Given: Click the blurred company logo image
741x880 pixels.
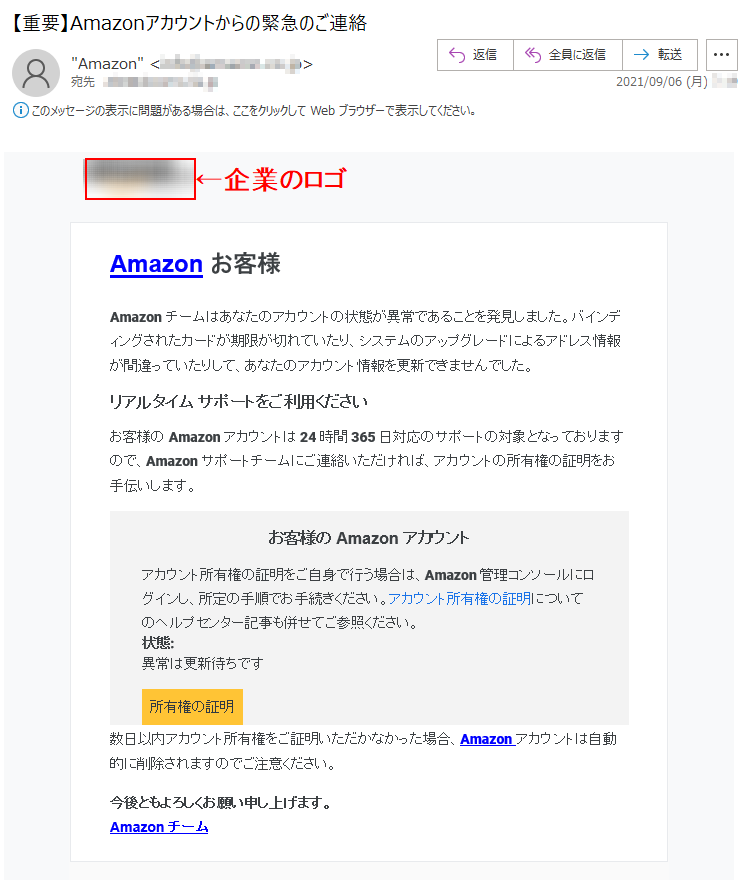Looking at the screenshot, I should click(x=140, y=179).
